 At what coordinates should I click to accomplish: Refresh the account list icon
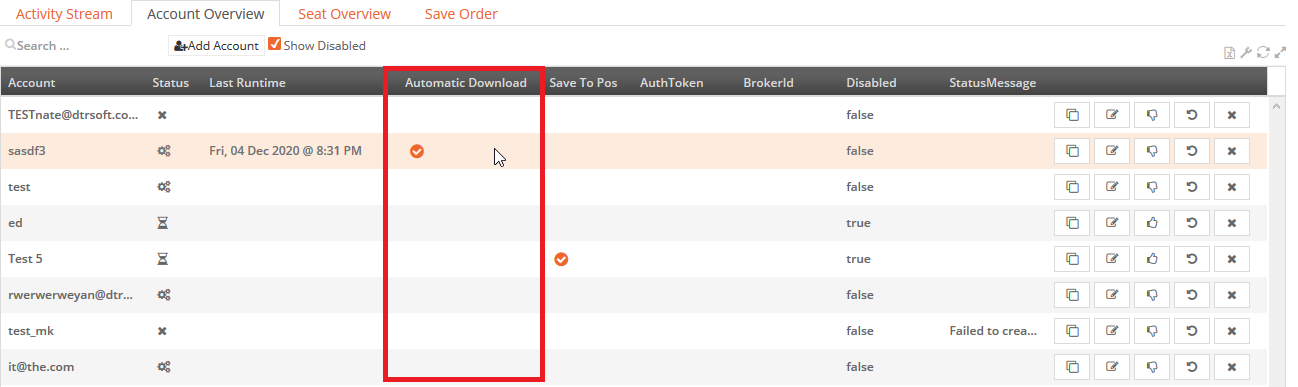1264,53
